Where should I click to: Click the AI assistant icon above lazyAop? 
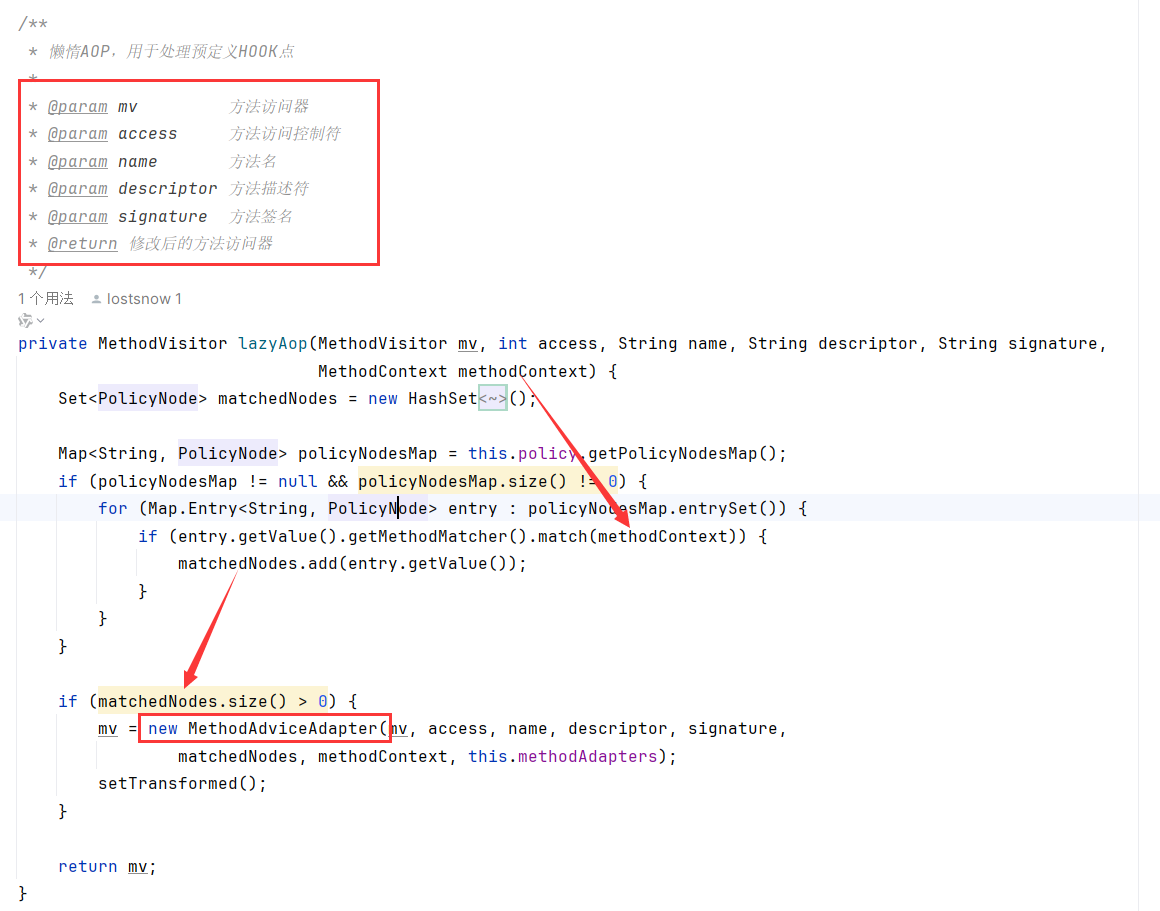click(25, 321)
